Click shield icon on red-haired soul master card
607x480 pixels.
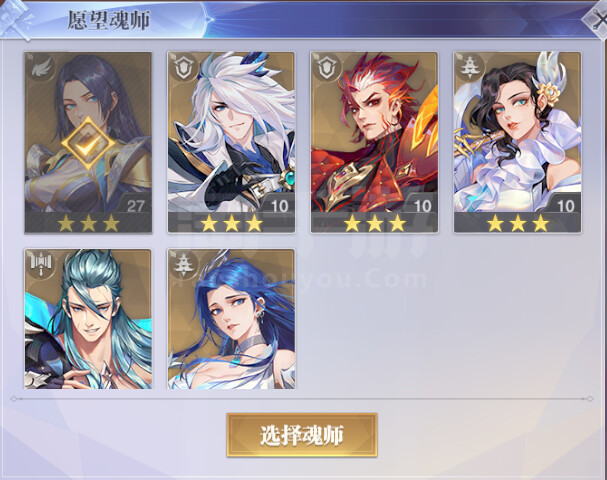pos(326,69)
